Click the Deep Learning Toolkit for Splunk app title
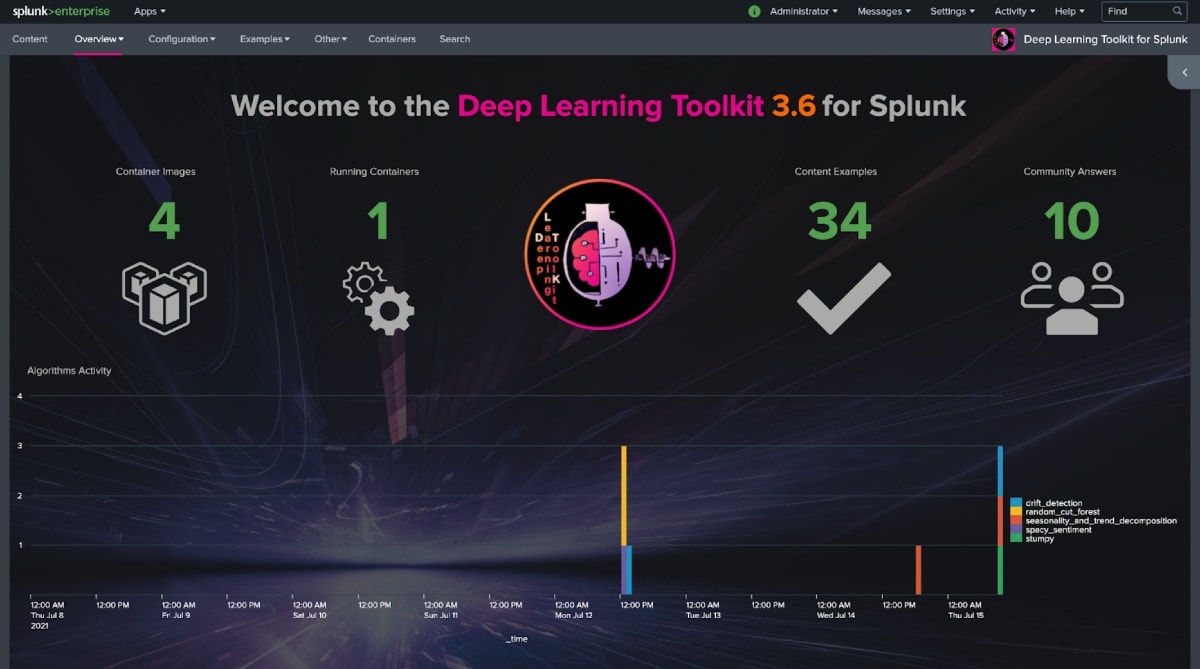This screenshot has width=1200, height=669. pos(1105,39)
